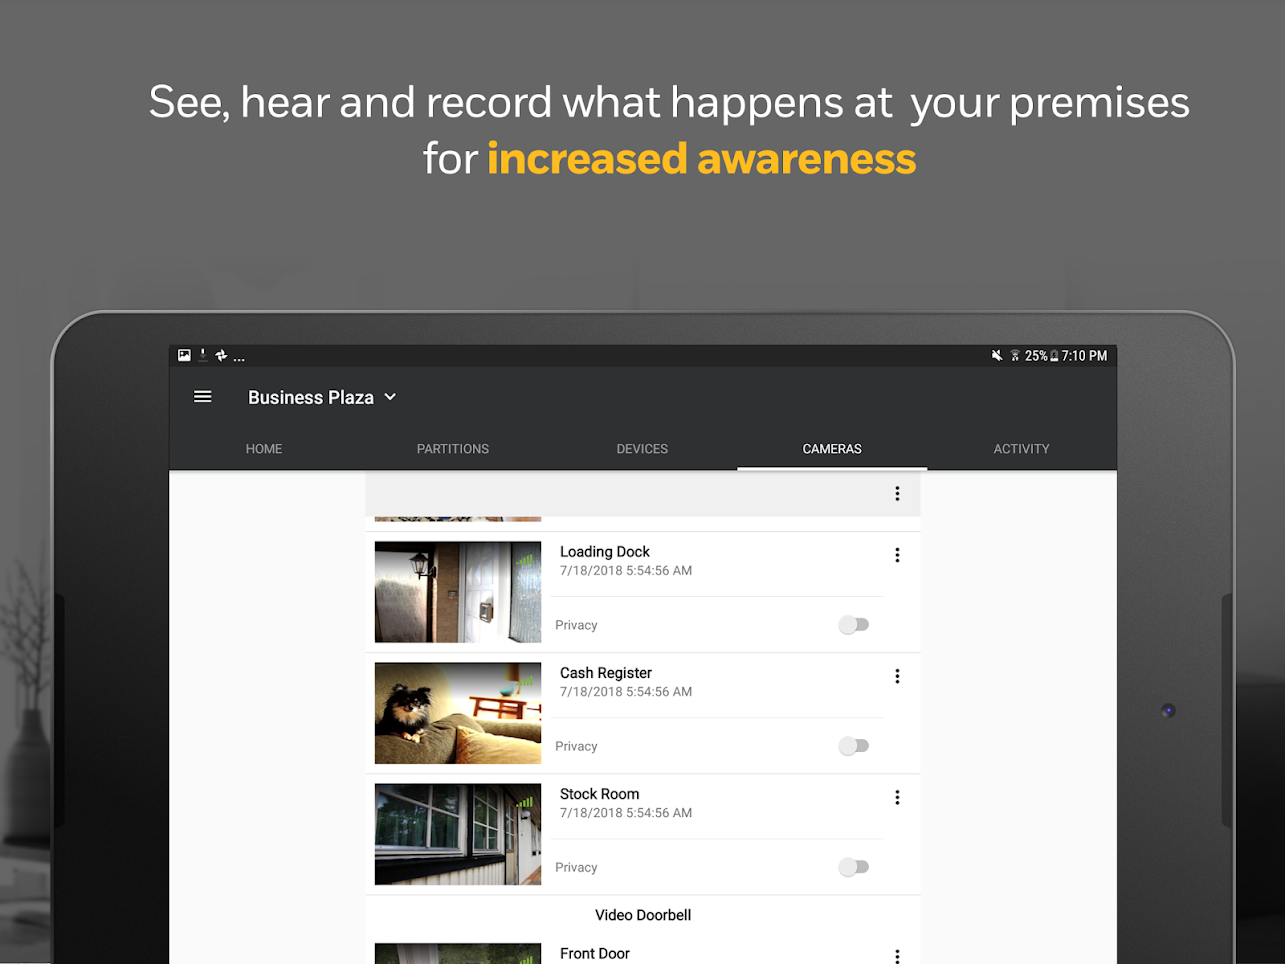Select the Cameras tab
The width and height of the screenshot is (1285, 964).
(832, 449)
